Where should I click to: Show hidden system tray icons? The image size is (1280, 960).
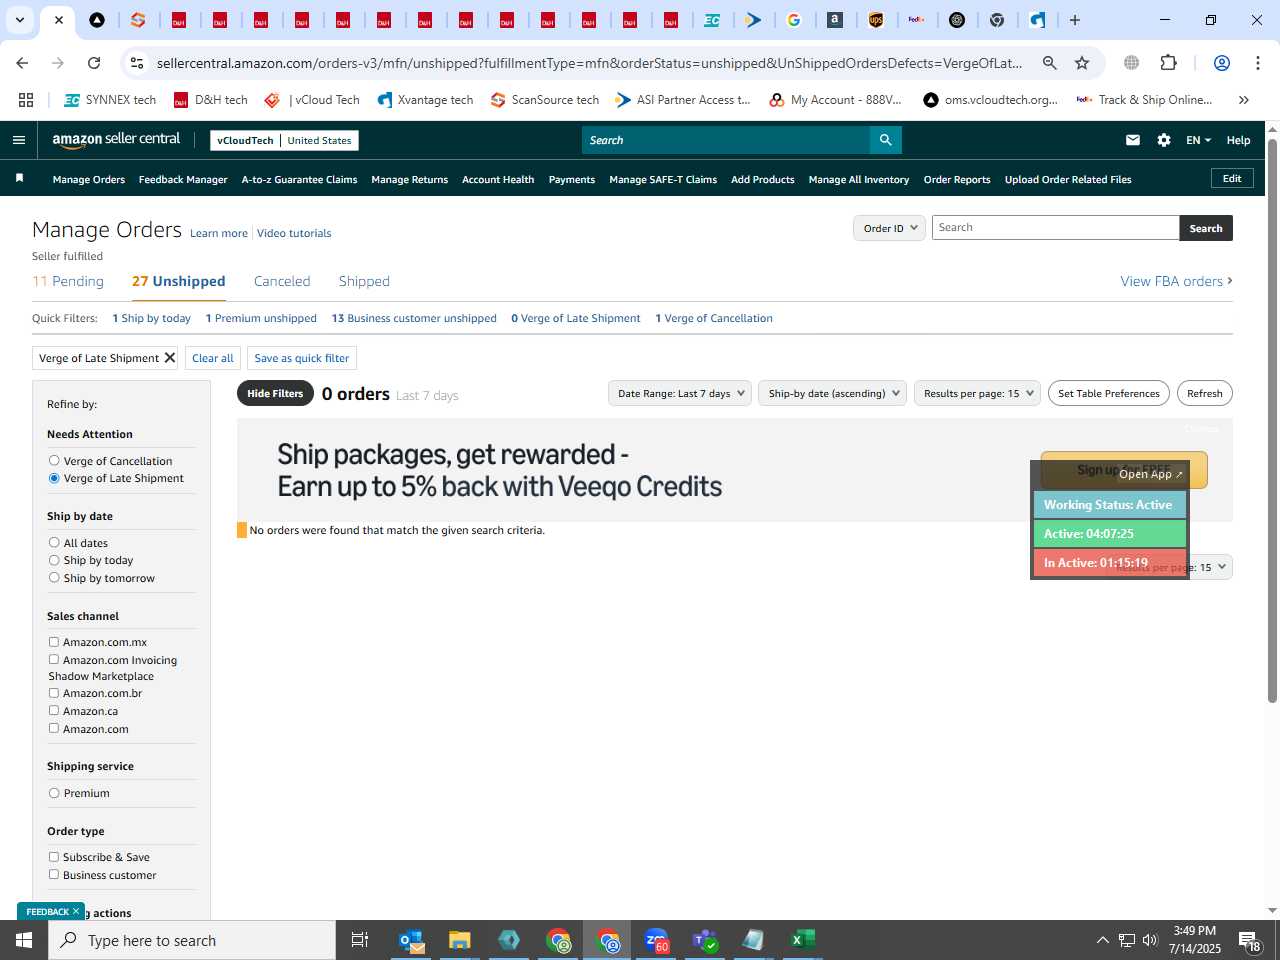pos(1102,940)
